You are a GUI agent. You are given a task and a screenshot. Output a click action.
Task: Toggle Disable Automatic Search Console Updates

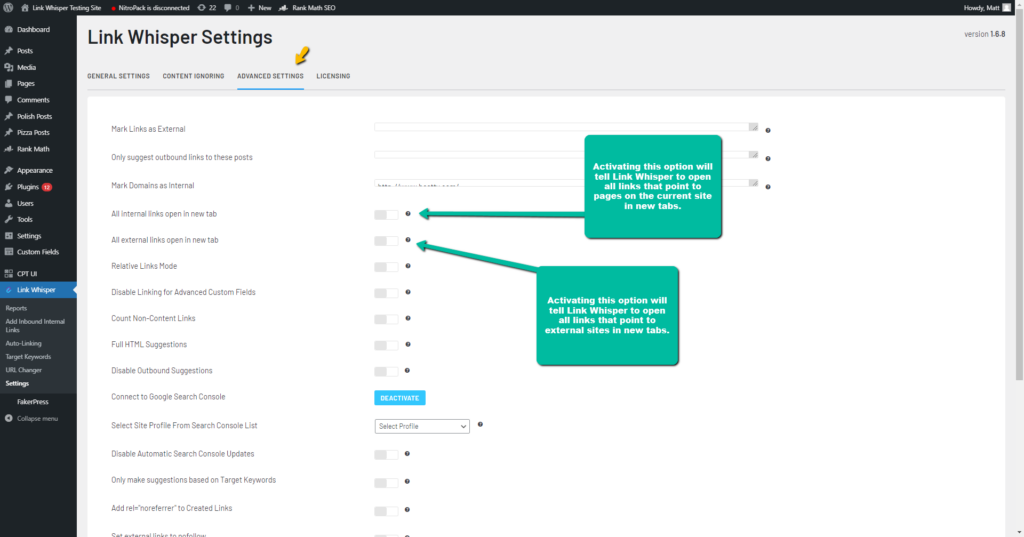point(386,454)
